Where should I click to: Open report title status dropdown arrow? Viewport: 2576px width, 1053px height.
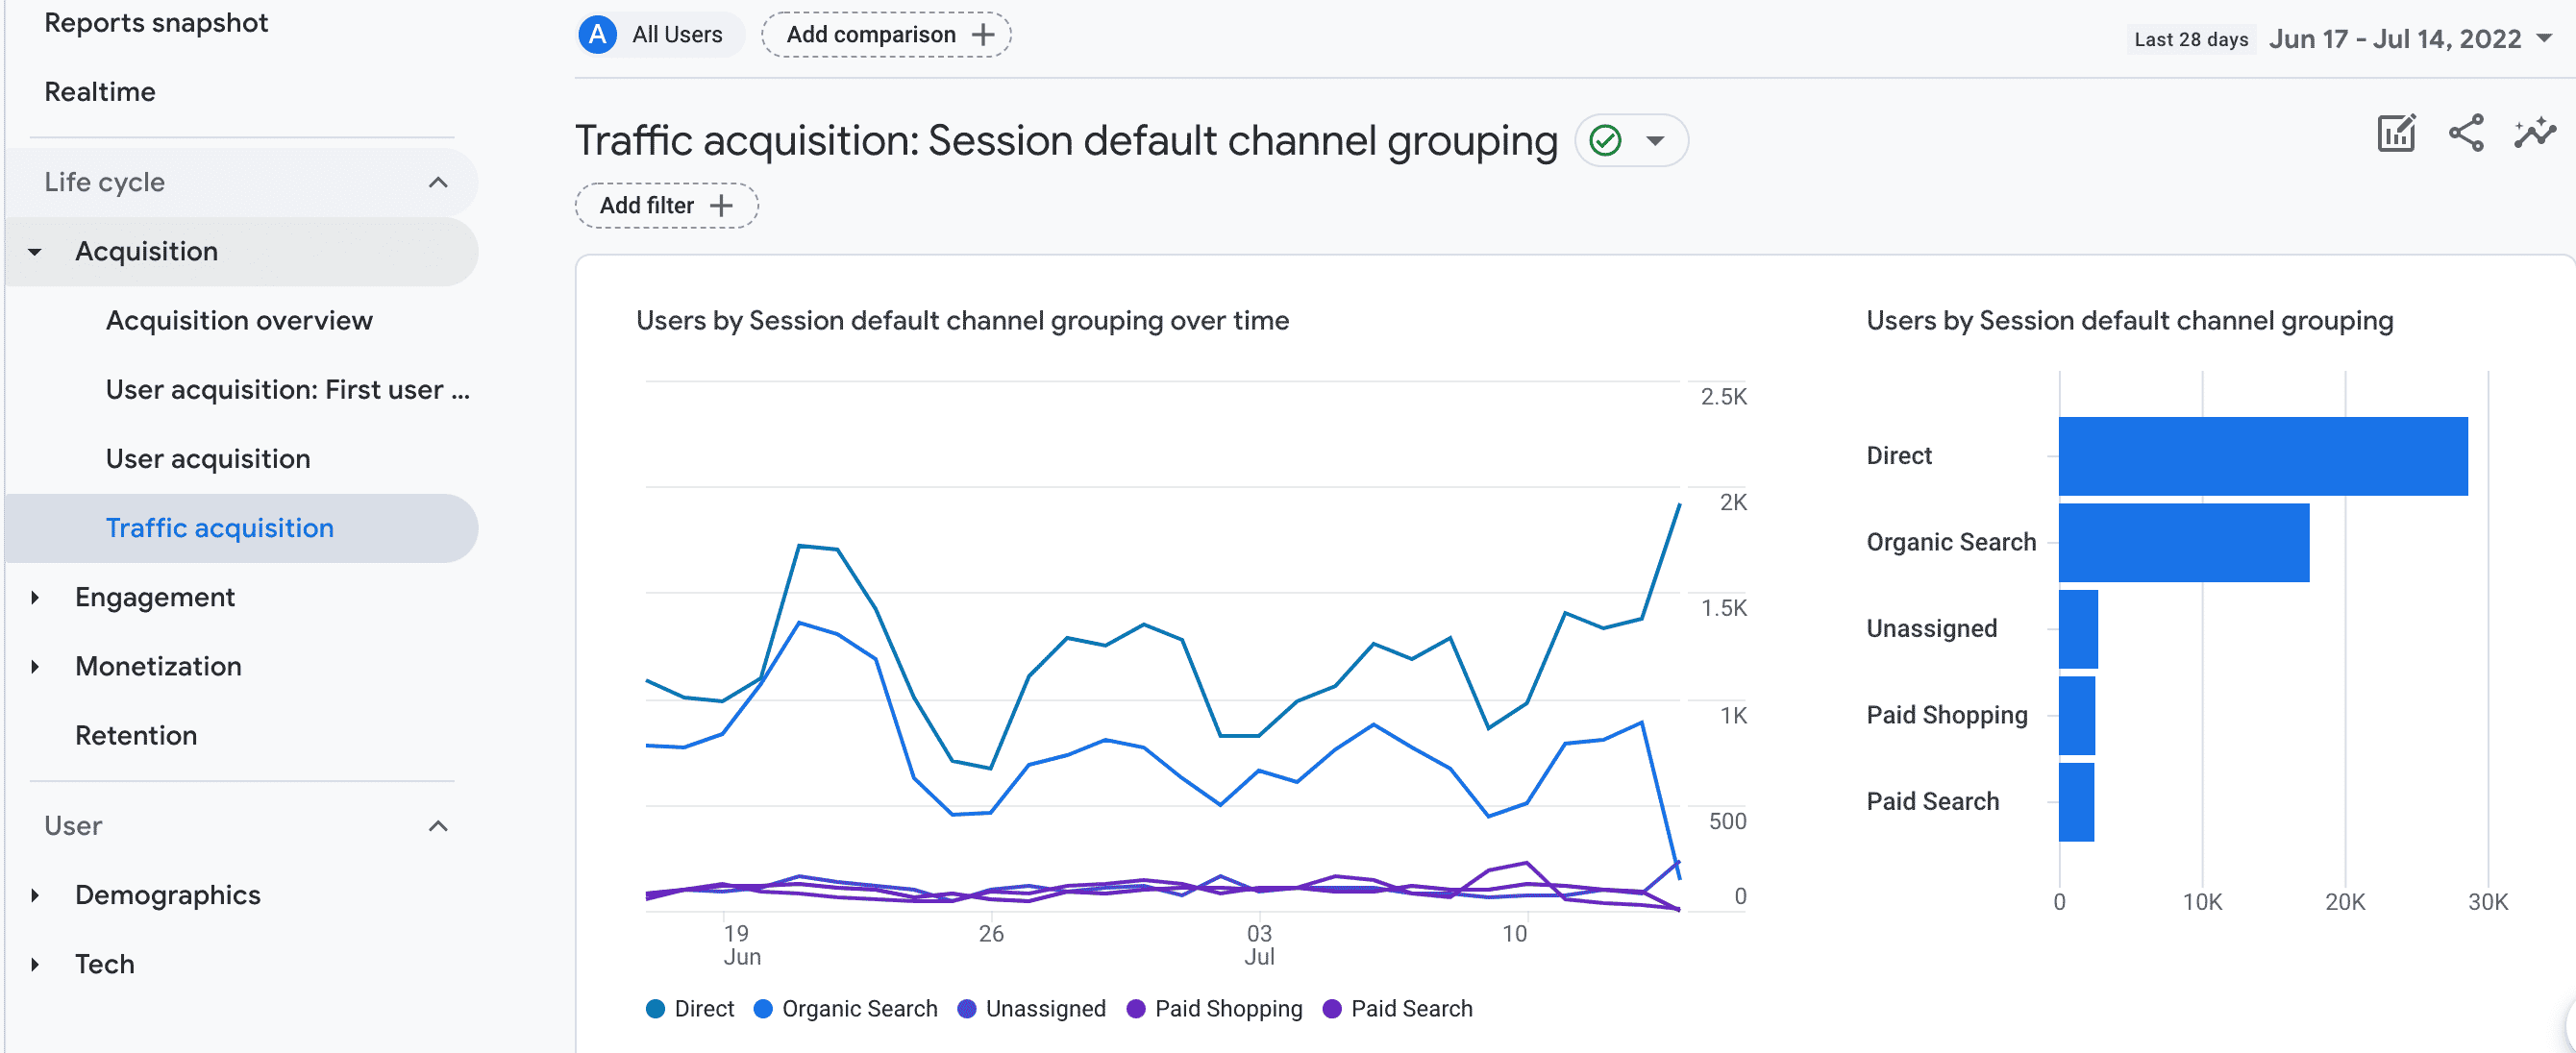pyautogui.click(x=1655, y=141)
